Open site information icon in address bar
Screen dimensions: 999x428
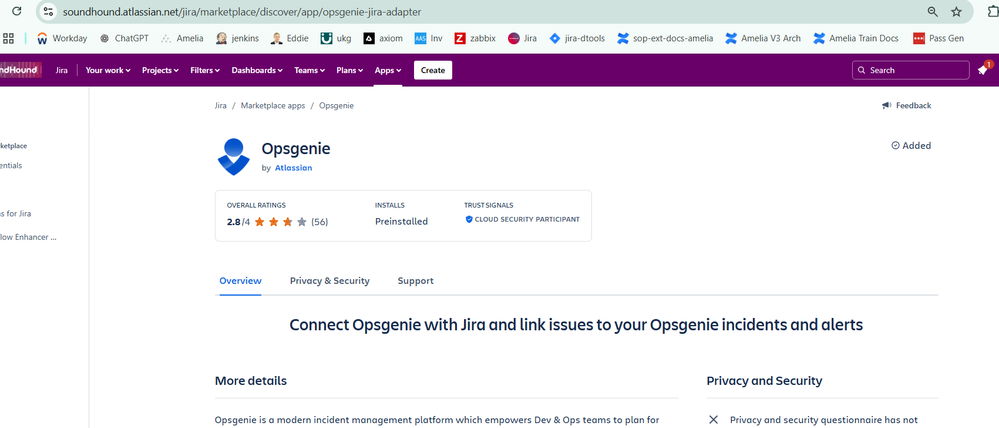click(x=48, y=11)
